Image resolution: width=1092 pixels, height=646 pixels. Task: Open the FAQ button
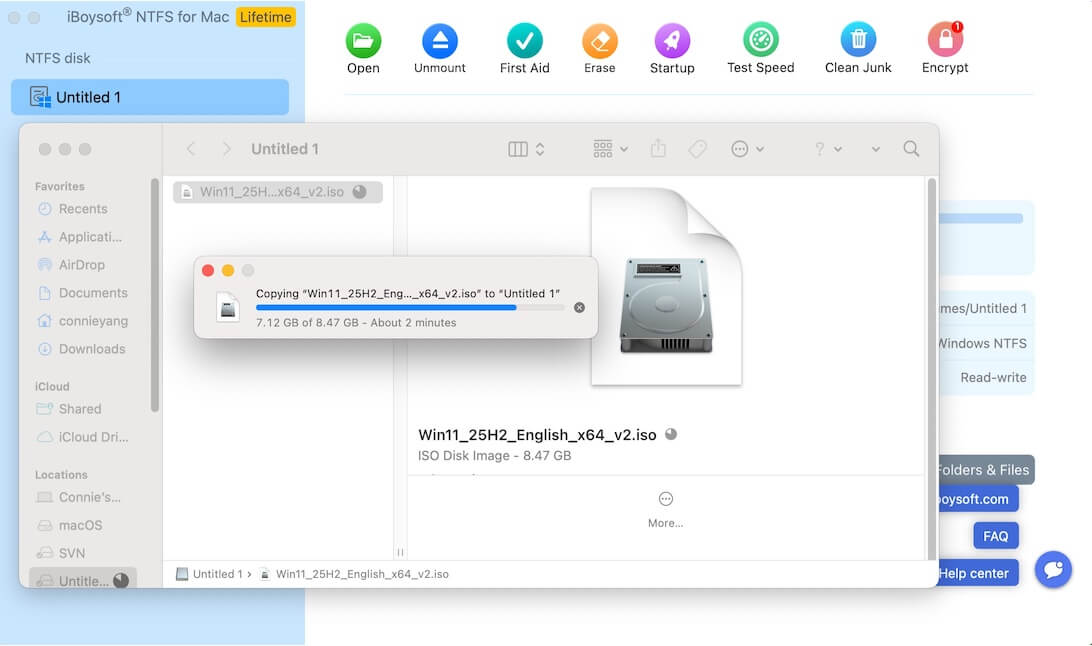tap(996, 536)
